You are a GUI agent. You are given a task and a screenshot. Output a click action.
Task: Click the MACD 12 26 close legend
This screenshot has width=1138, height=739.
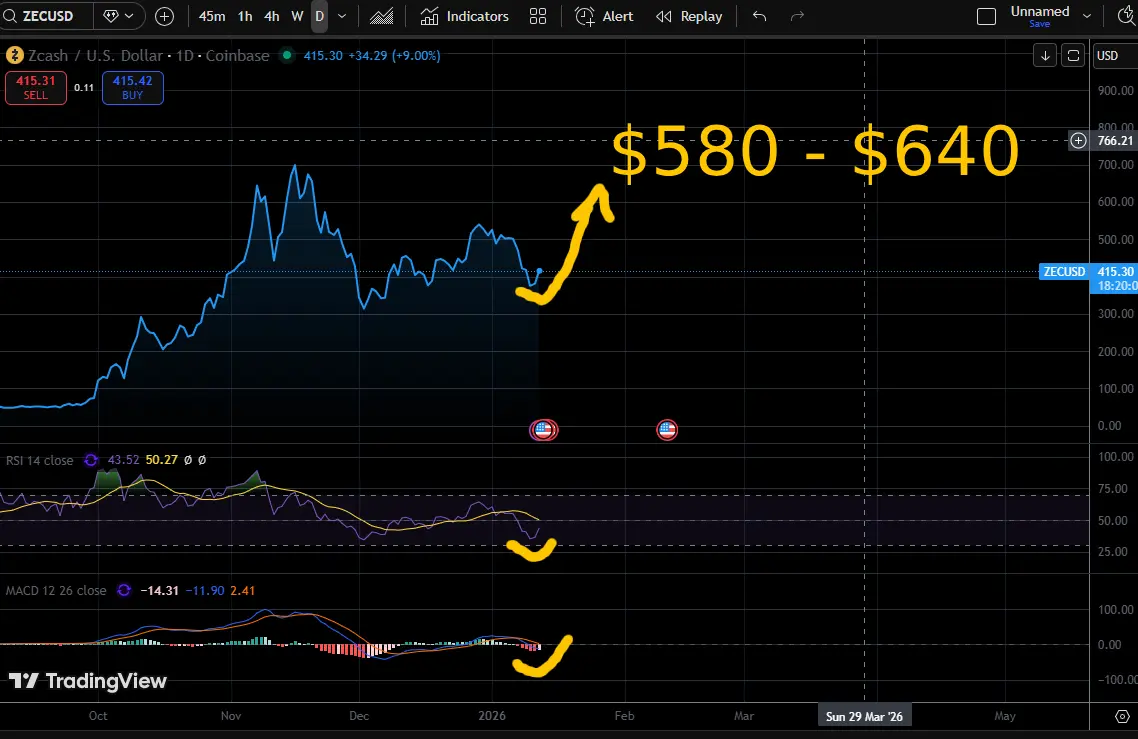(56, 591)
